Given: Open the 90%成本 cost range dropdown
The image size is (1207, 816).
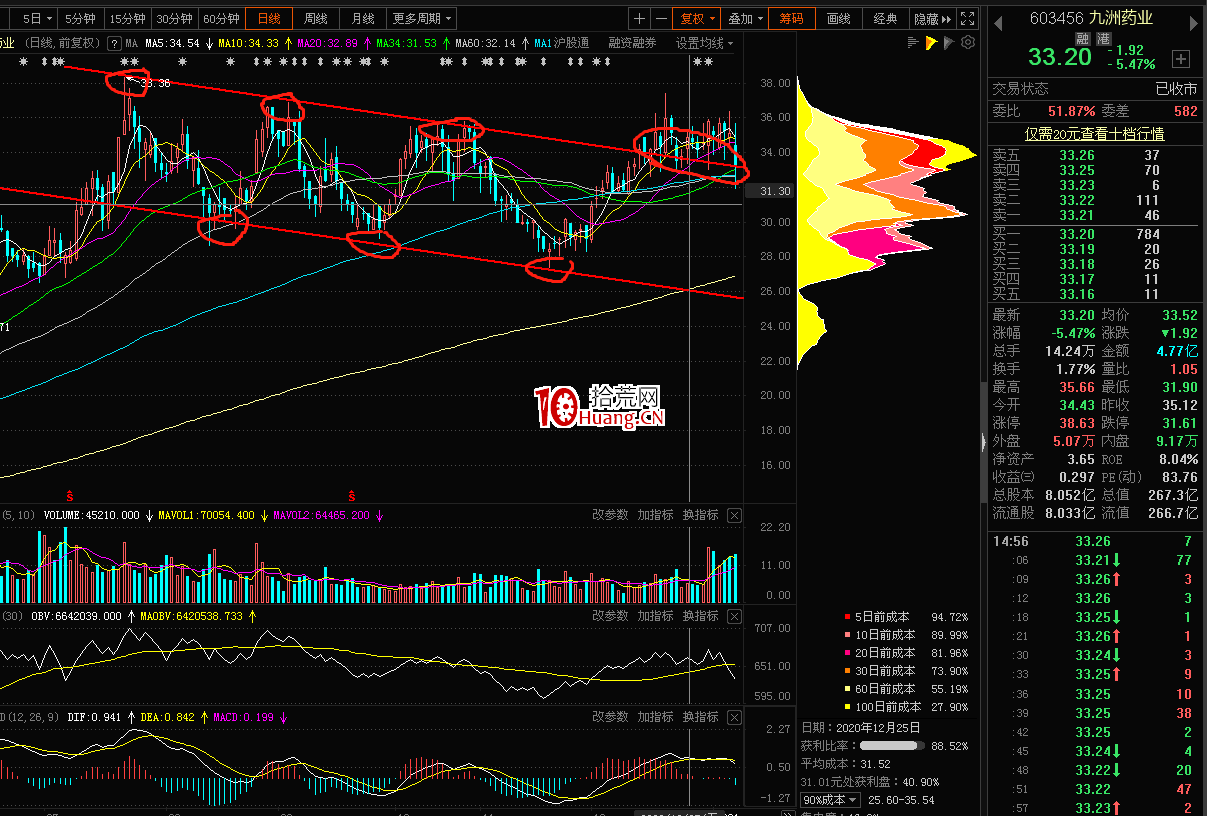Looking at the screenshot, I should tap(830, 800).
